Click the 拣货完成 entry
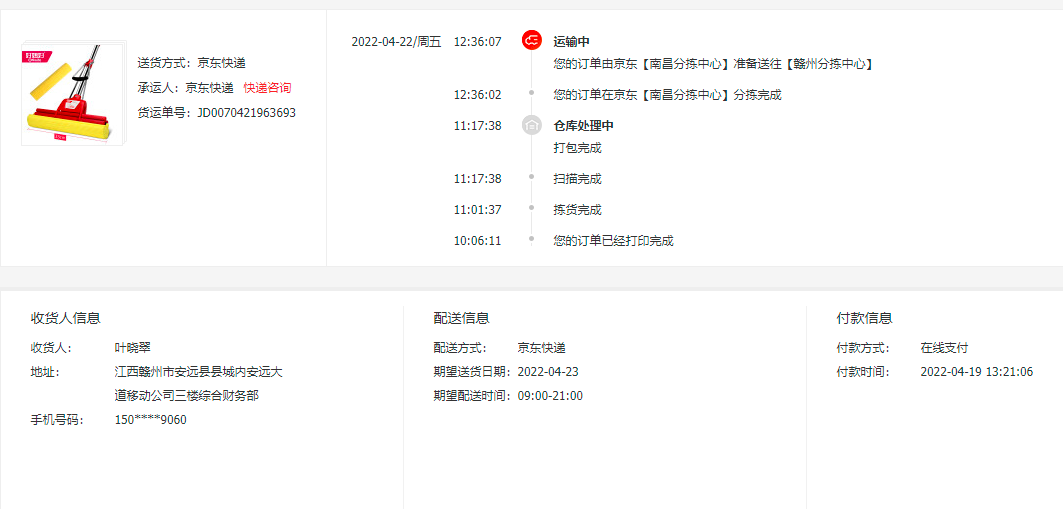This screenshot has height=509, width=1063. pyautogui.click(x=577, y=210)
